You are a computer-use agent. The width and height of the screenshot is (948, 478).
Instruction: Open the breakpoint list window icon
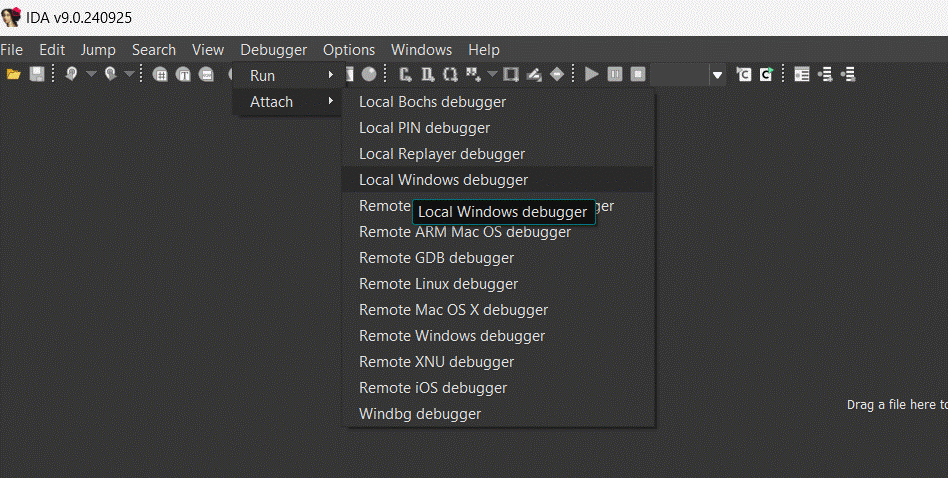pos(802,74)
